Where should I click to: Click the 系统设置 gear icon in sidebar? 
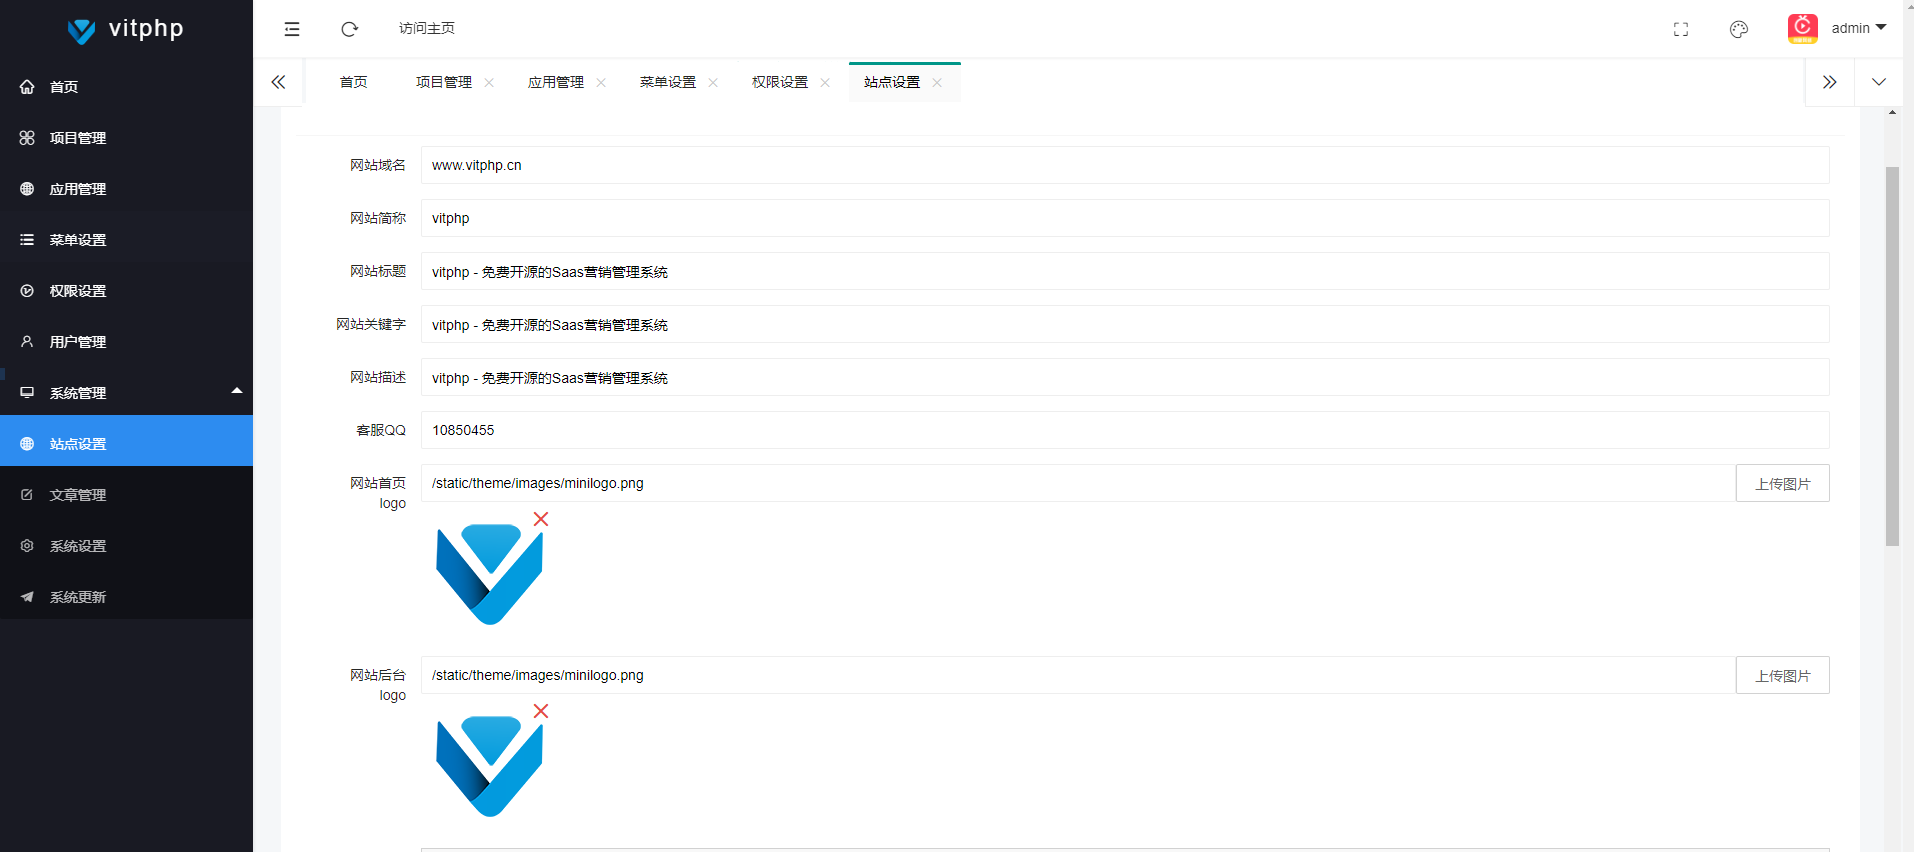[27, 546]
